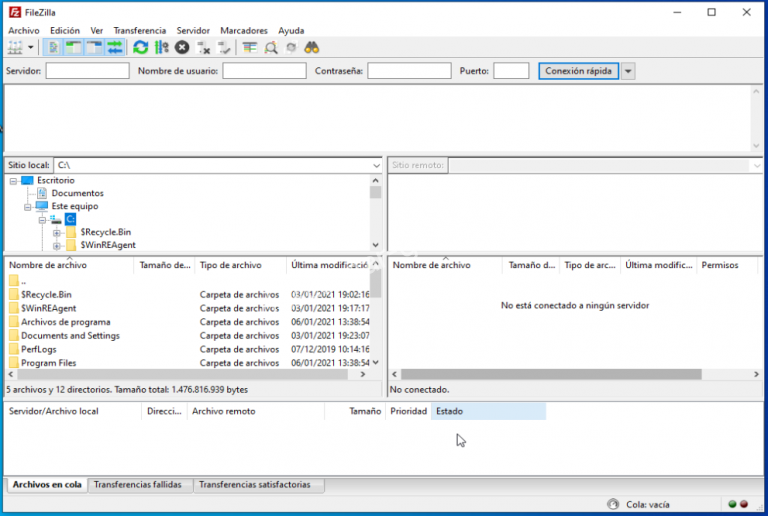Click the Conexión rápida button

578,71
